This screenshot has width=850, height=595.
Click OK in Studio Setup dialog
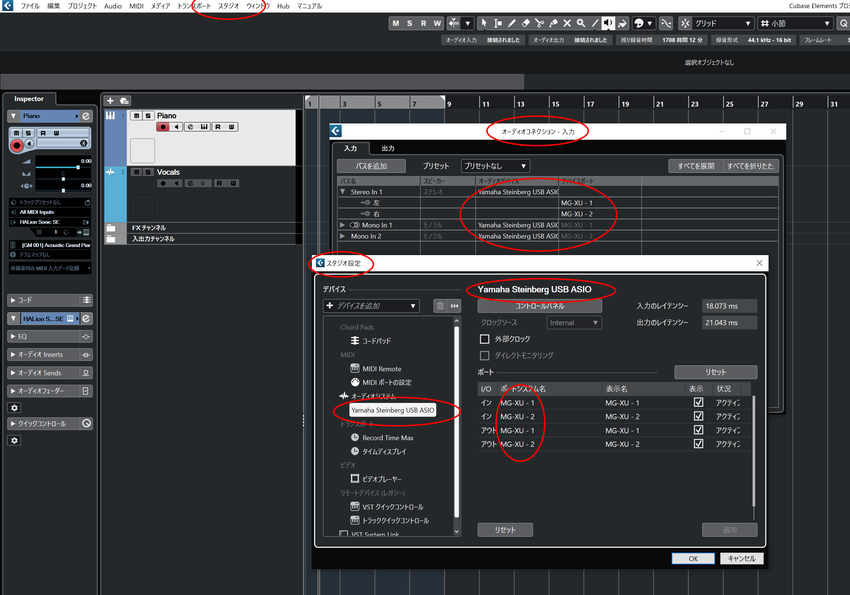(x=693, y=559)
